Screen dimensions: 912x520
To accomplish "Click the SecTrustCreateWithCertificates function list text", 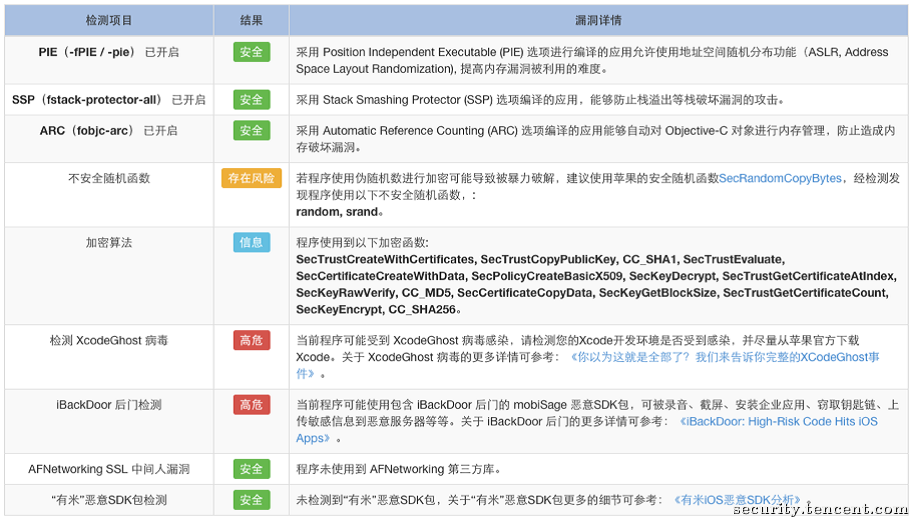I will click(594, 284).
